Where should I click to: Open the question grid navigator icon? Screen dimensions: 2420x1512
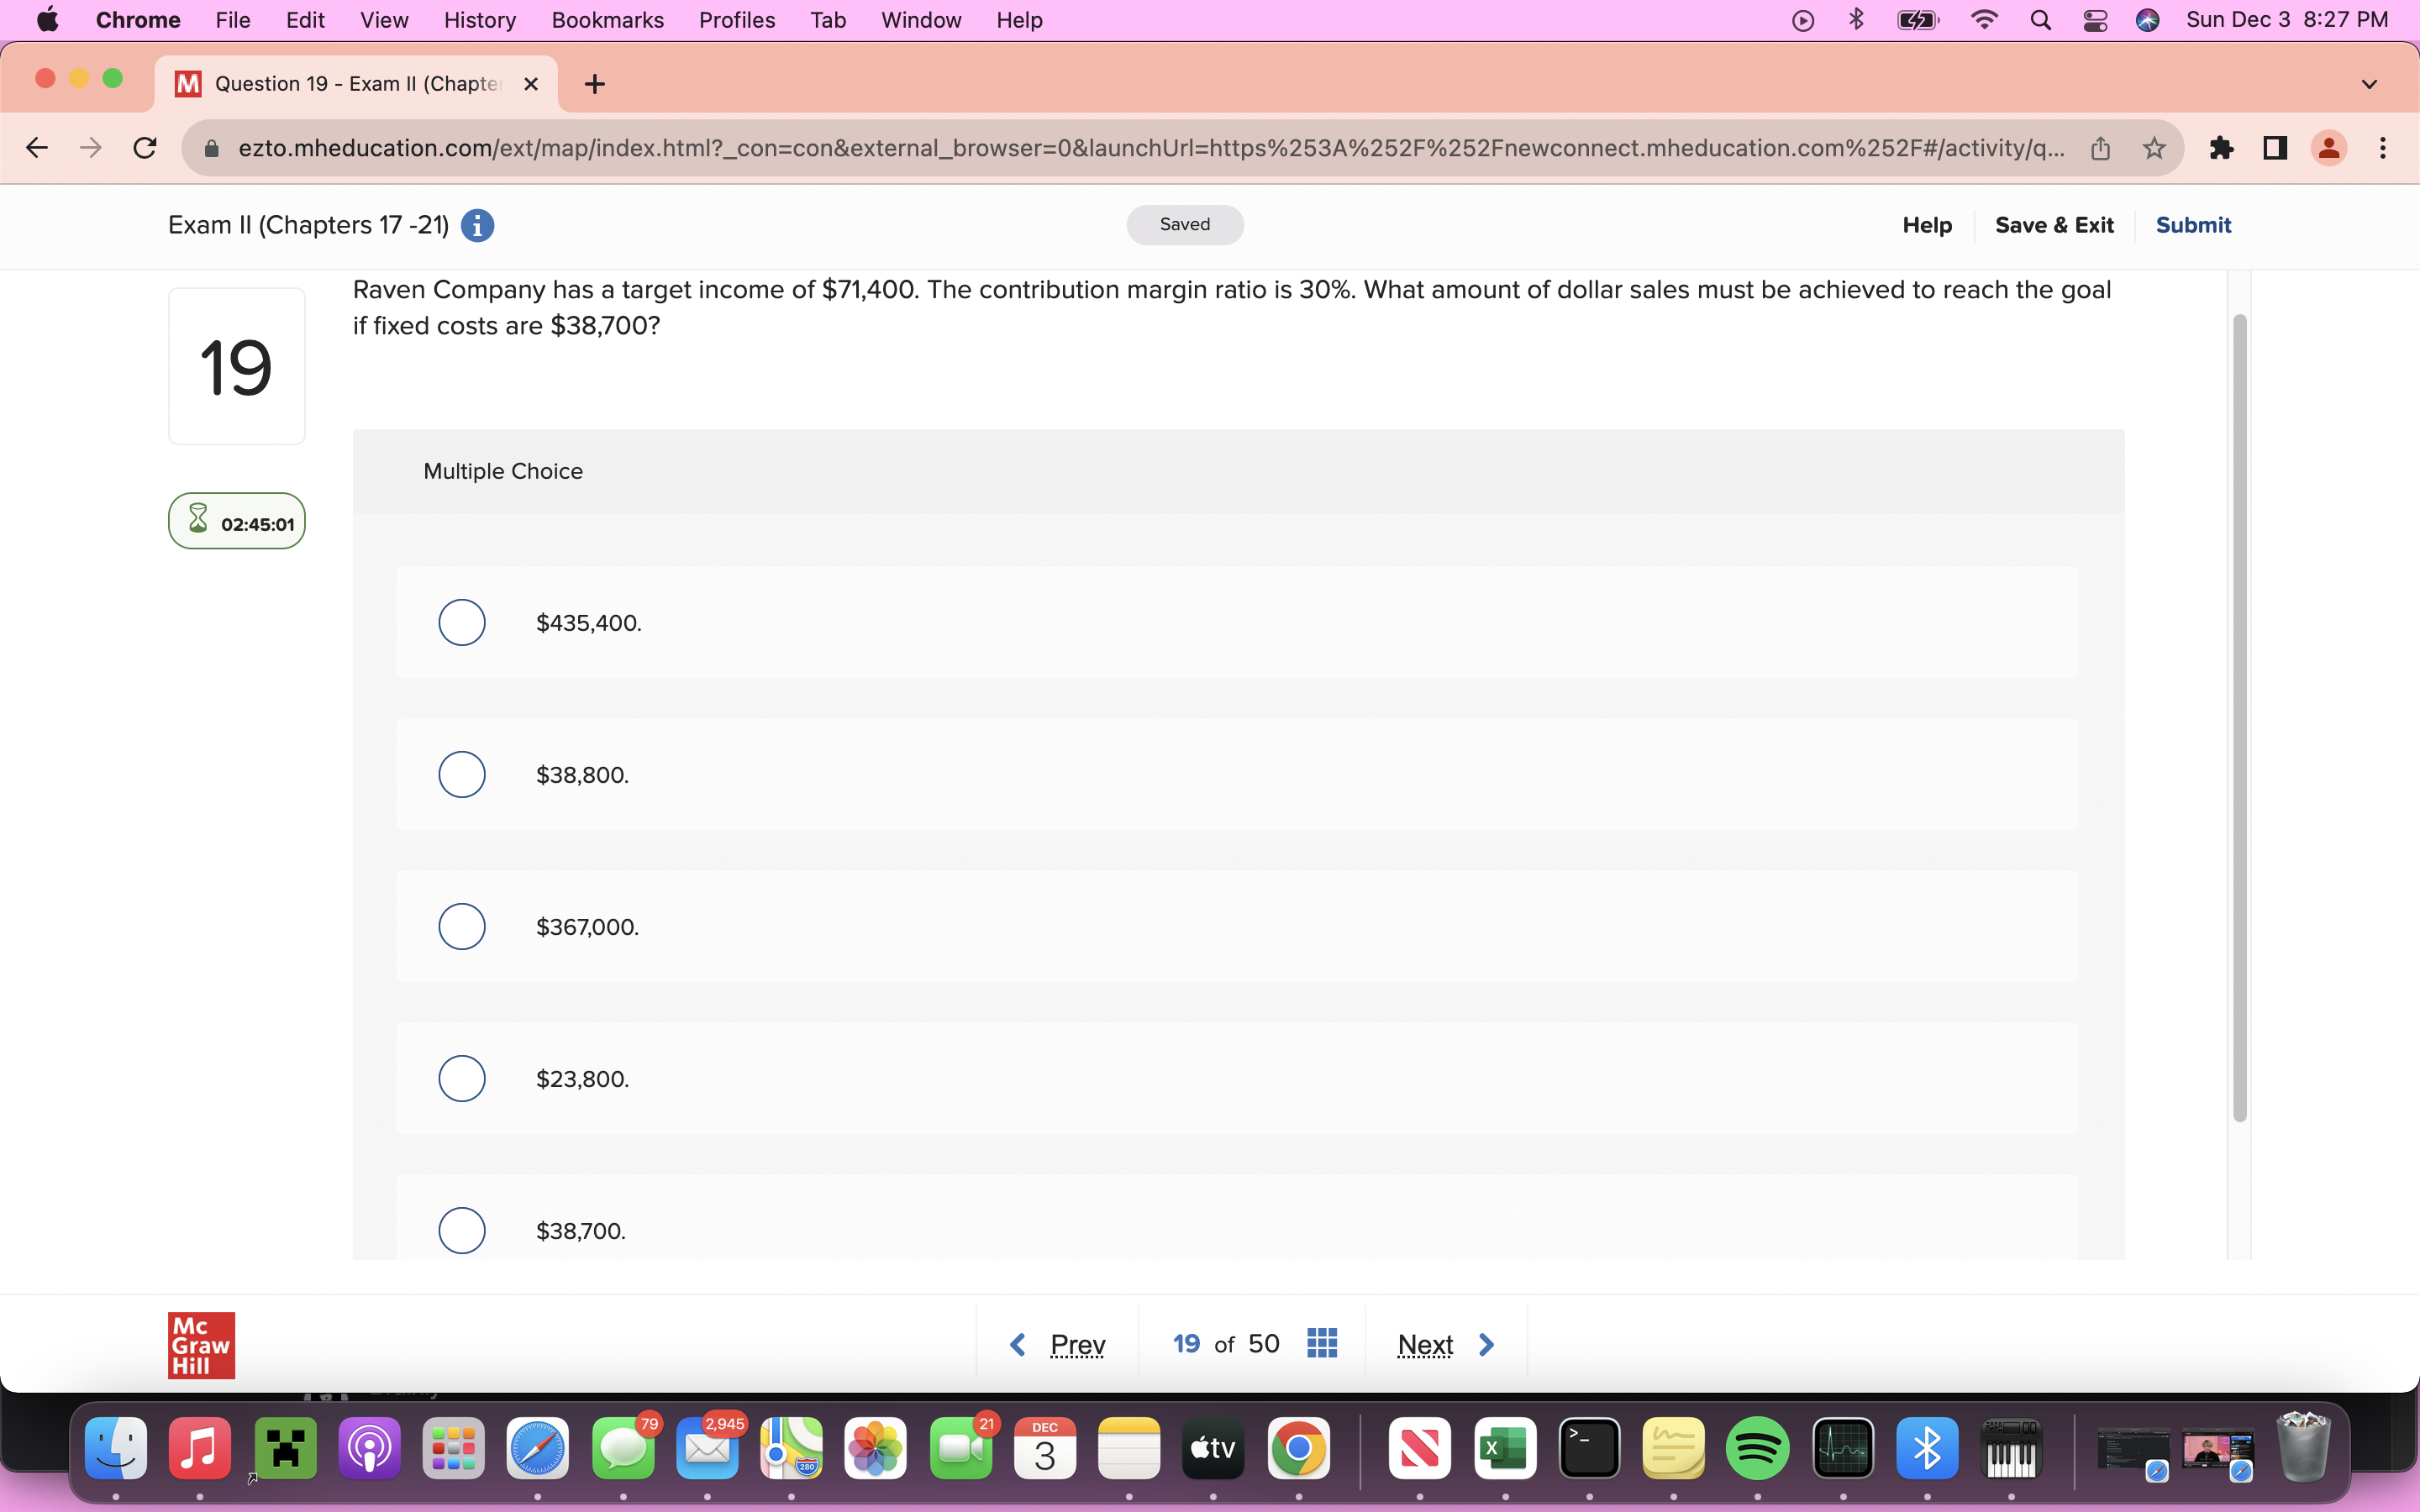click(1321, 1343)
